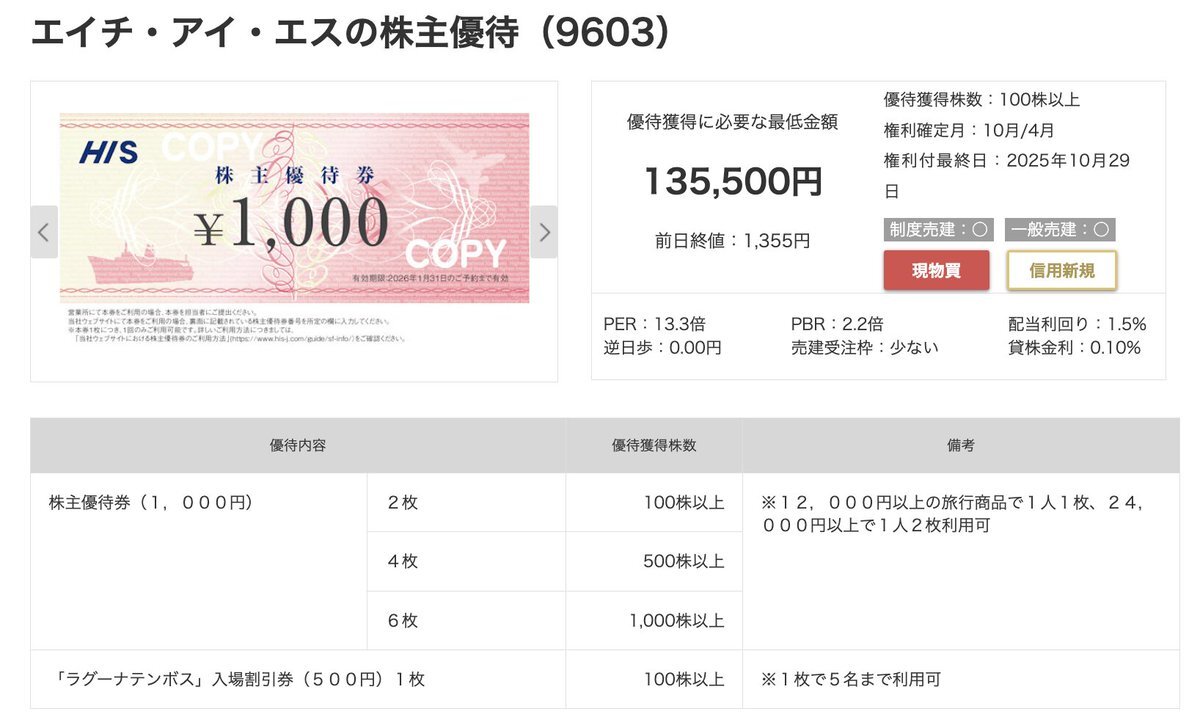This screenshot has height=728, width=1200.
Task: Click the 135,500円 minimum amount figure
Action: point(732,182)
